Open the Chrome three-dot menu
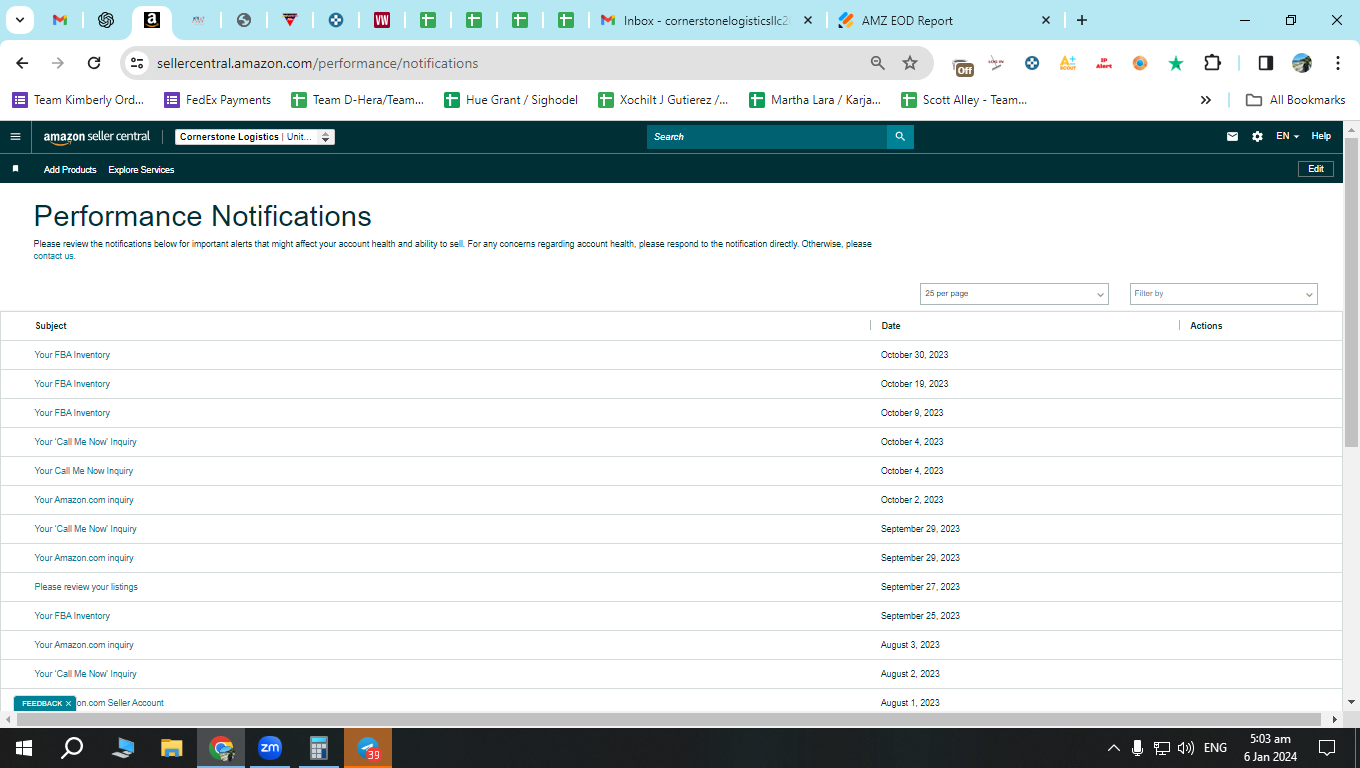This screenshot has height=768, width=1360. tap(1338, 63)
